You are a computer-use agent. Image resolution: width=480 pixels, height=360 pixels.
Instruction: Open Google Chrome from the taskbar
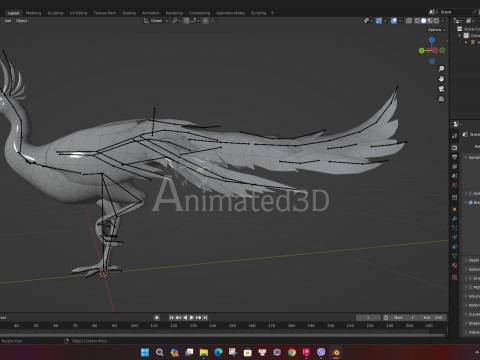click(x=292, y=352)
